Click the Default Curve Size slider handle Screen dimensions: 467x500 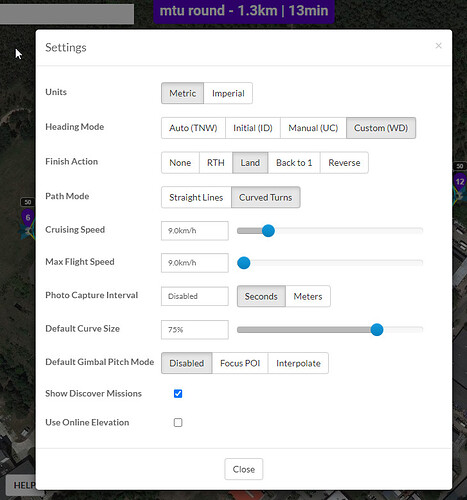point(377,330)
